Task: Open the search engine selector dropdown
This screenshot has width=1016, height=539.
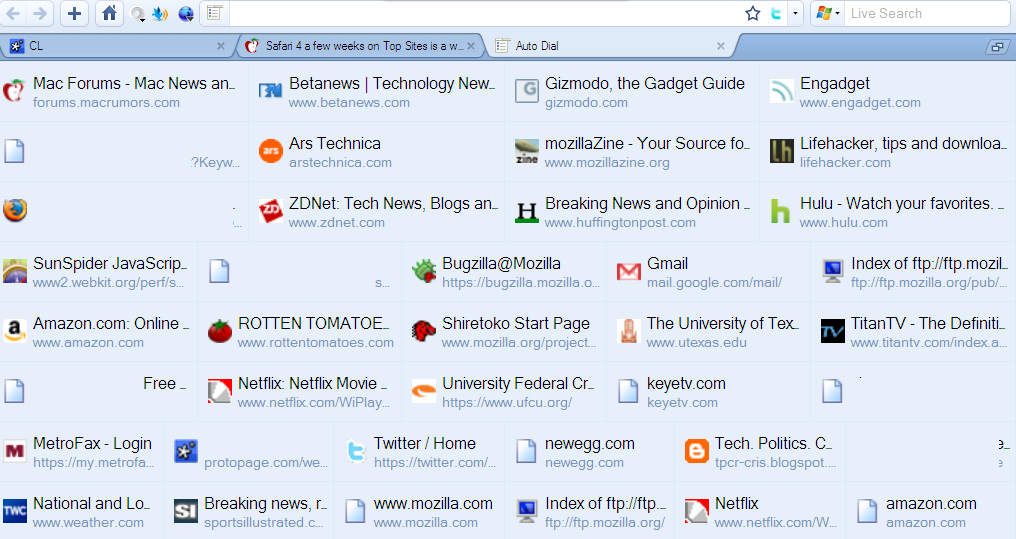Action: click(x=827, y=13)
